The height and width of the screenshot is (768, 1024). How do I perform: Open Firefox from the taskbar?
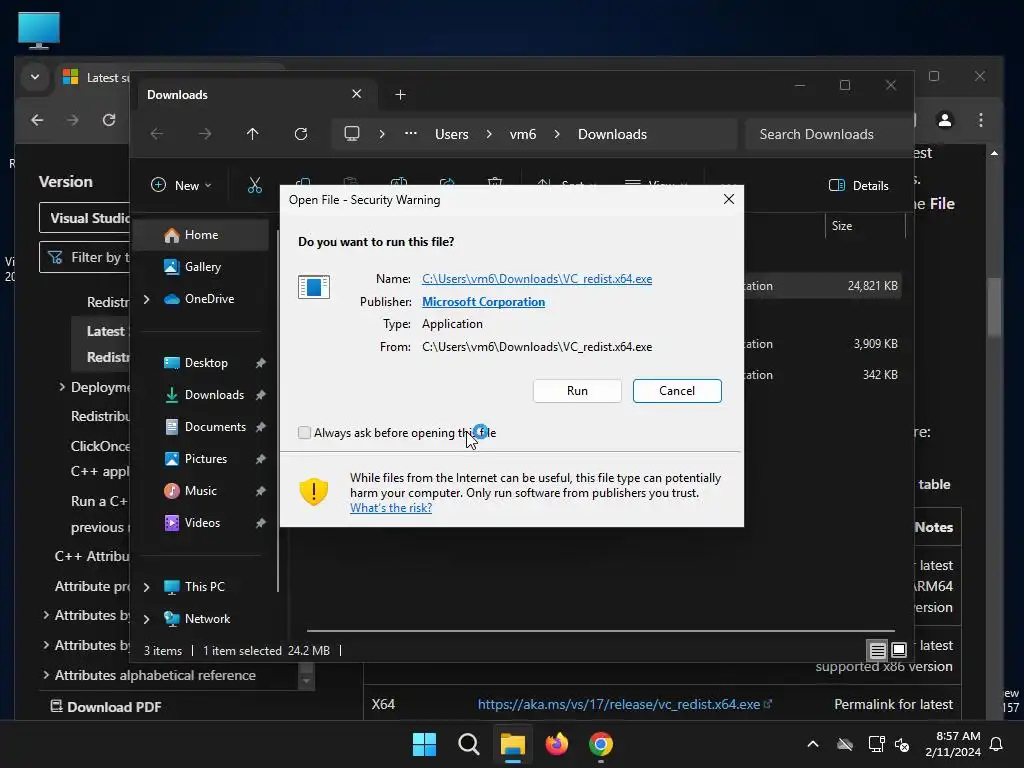556,744
